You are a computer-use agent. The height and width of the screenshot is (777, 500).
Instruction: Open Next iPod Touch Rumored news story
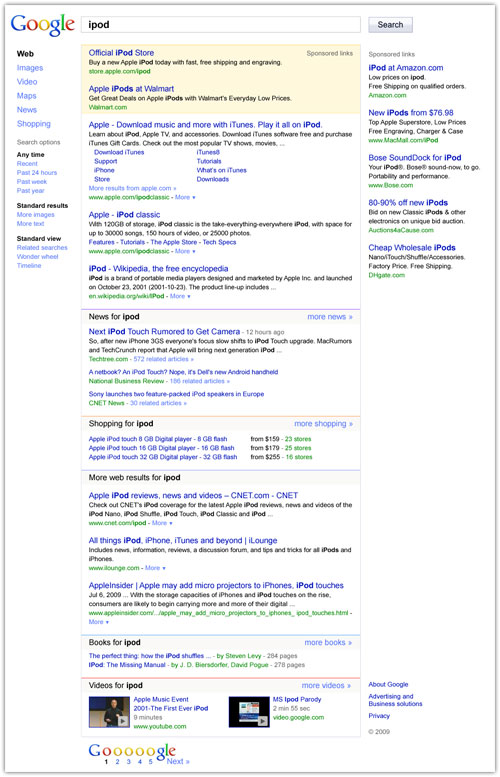click(165, 332)
